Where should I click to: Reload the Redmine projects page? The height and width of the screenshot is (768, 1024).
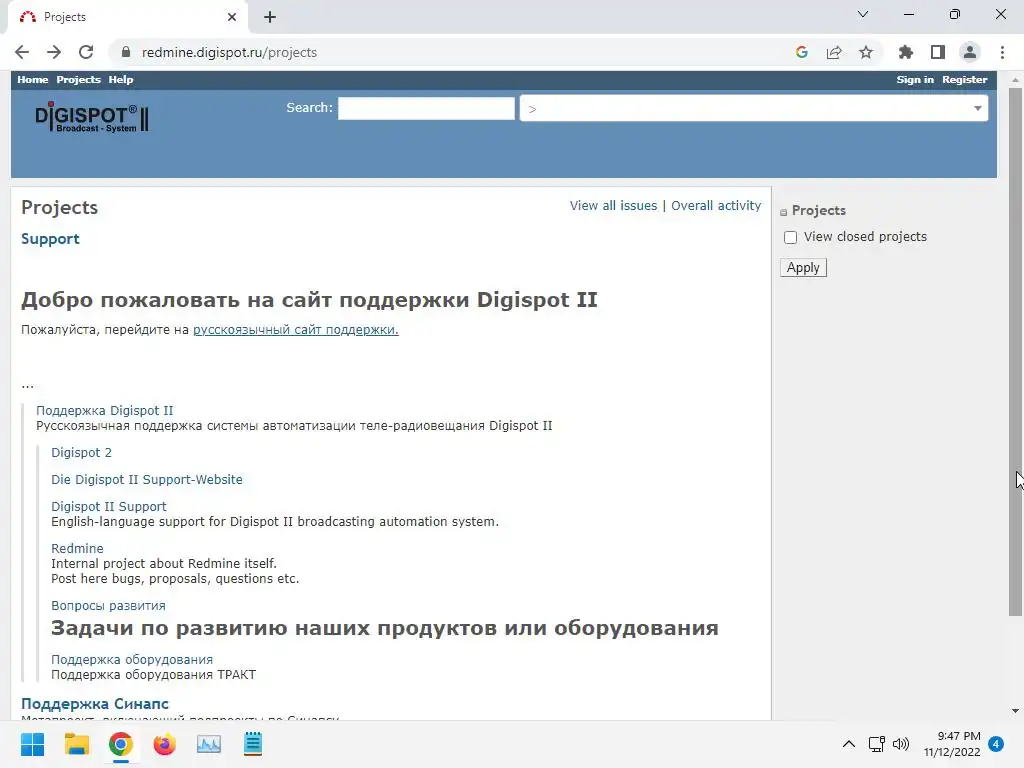pyautogui.click(x=86, y=52)
